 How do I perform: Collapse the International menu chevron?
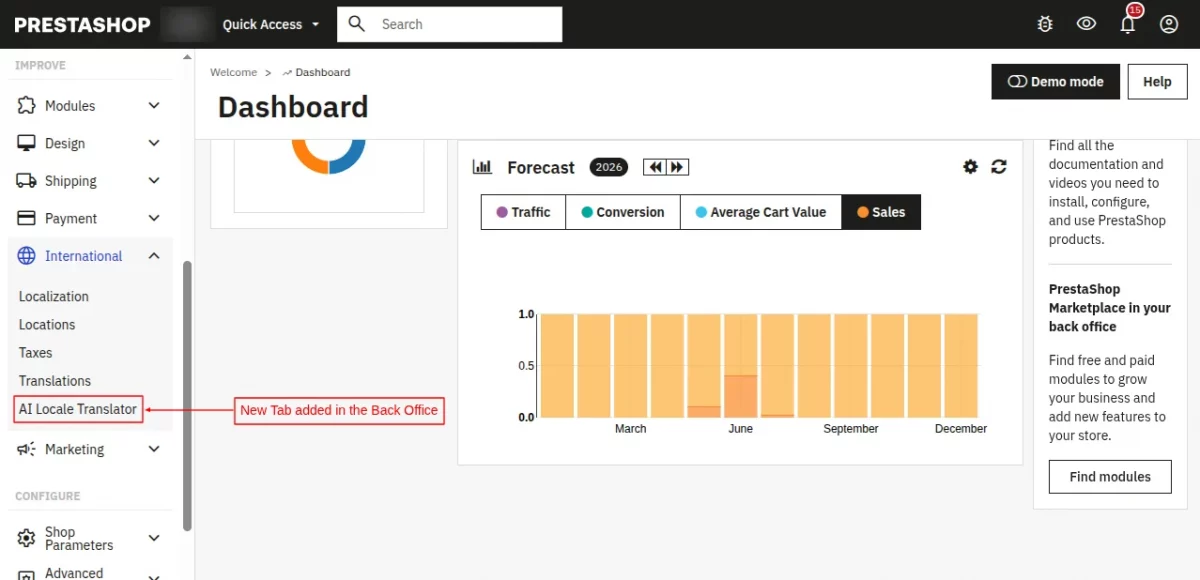coord(154,256)
